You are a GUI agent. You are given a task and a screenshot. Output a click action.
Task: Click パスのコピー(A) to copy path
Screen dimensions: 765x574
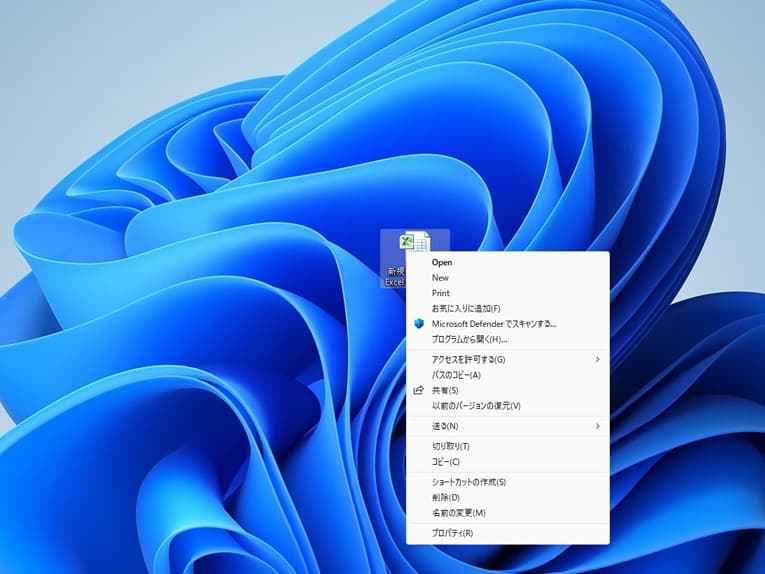456,375
